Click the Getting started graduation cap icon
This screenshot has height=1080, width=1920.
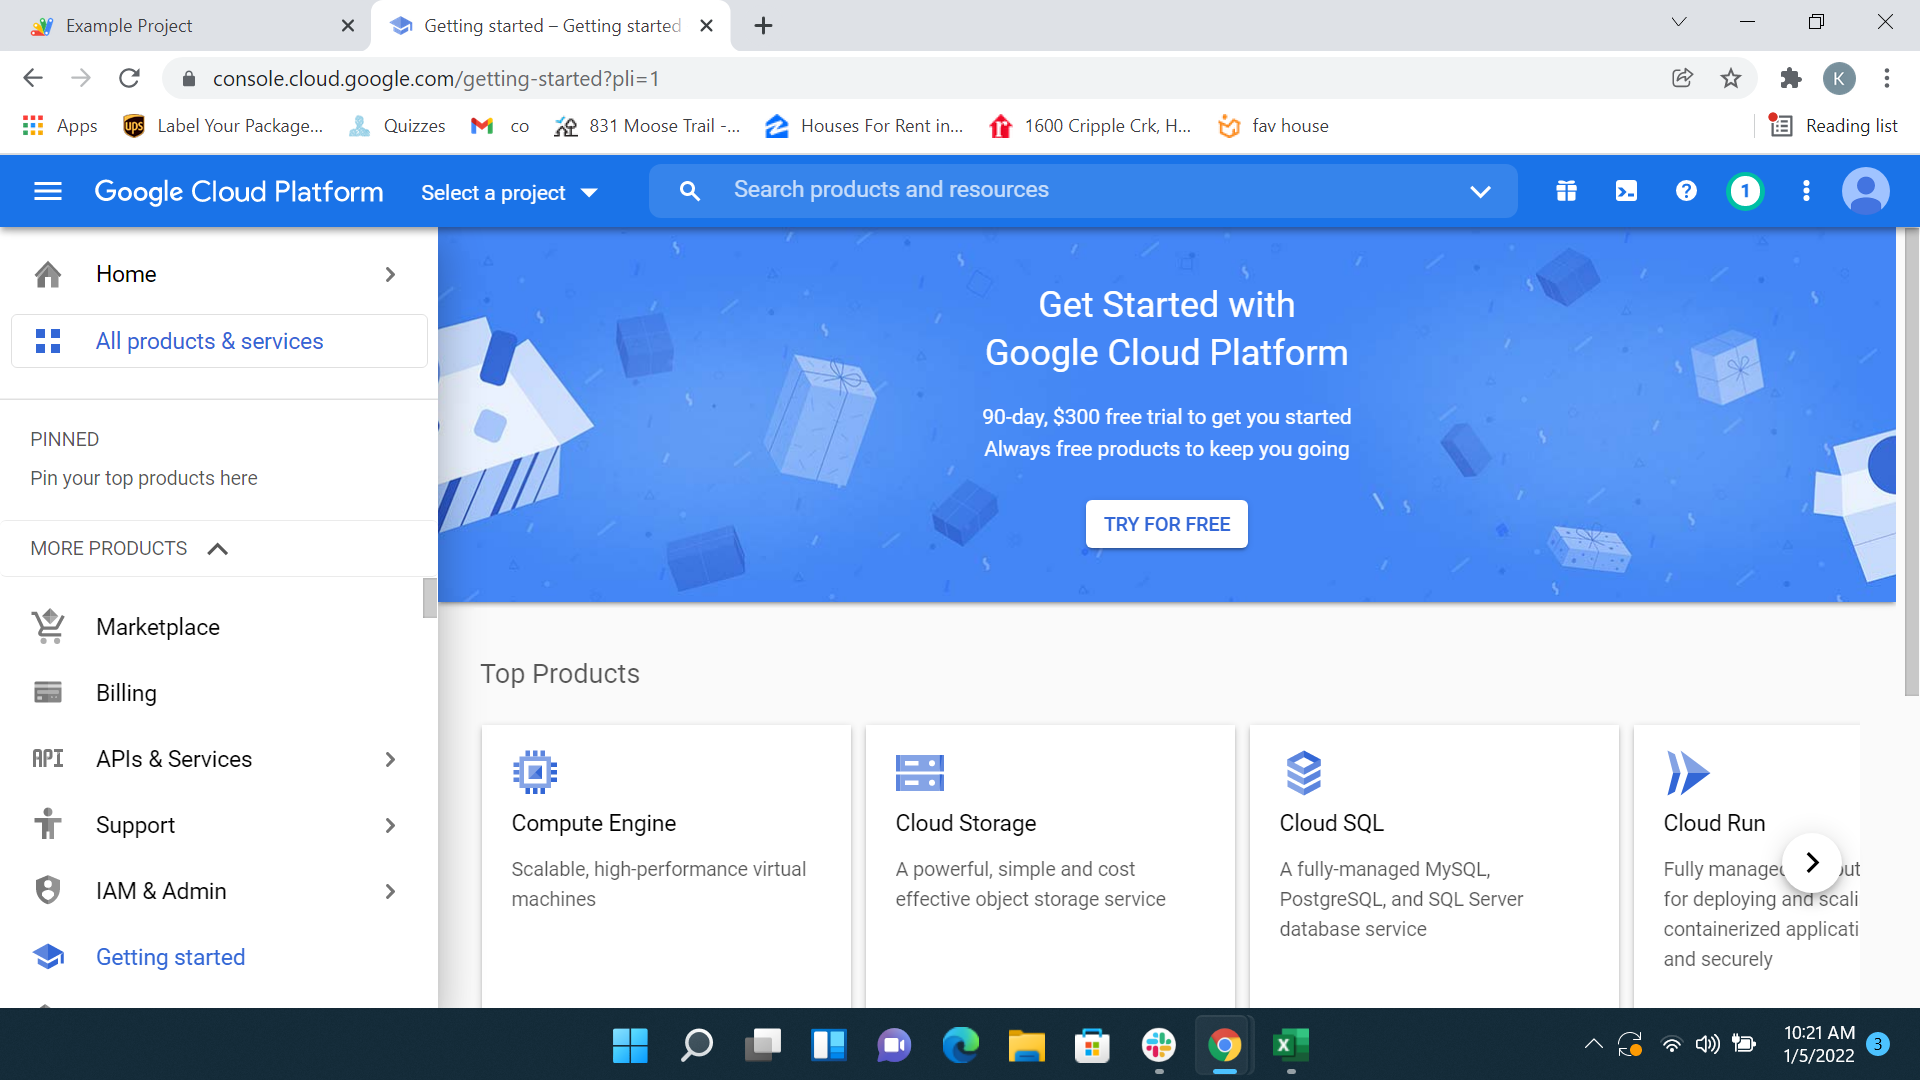[x=48, y=957]
